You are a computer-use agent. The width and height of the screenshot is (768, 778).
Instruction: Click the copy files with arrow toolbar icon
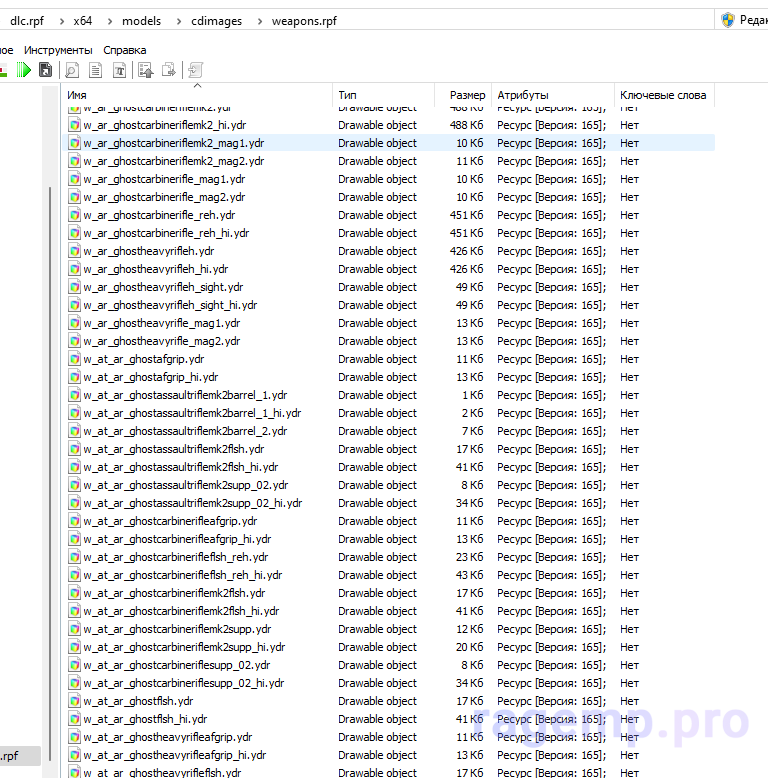coord(169,70)
